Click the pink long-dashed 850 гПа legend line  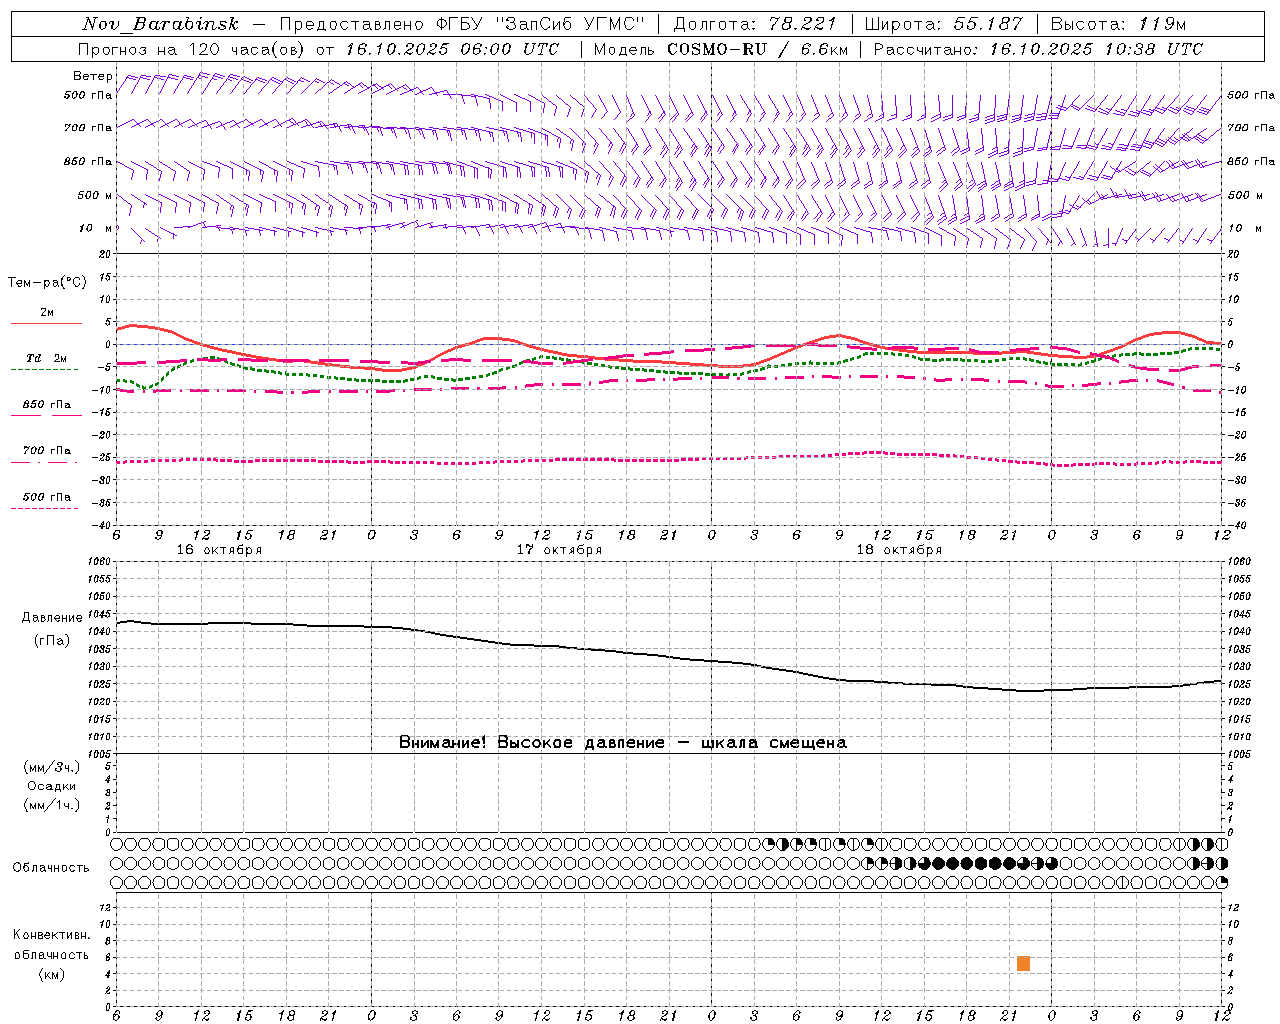pos(46,416)
